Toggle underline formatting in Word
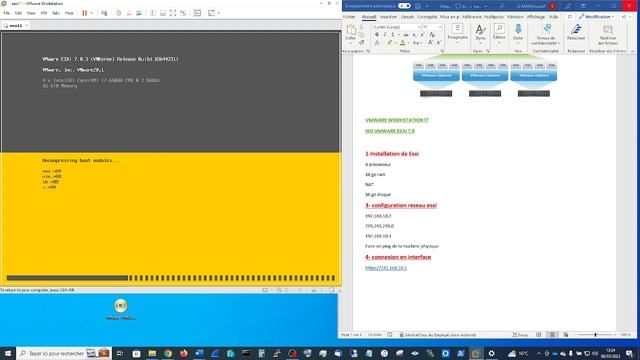The image size is (640, 360). point(393,35)
